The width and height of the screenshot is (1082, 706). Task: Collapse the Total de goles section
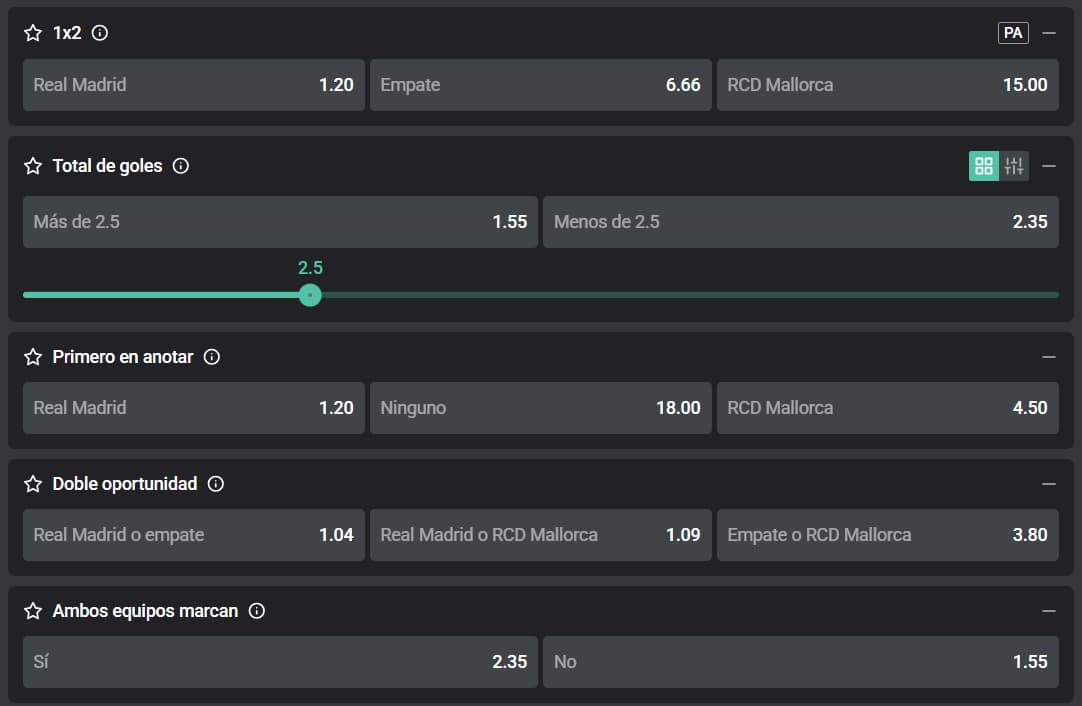click(x=1049, y=166)
